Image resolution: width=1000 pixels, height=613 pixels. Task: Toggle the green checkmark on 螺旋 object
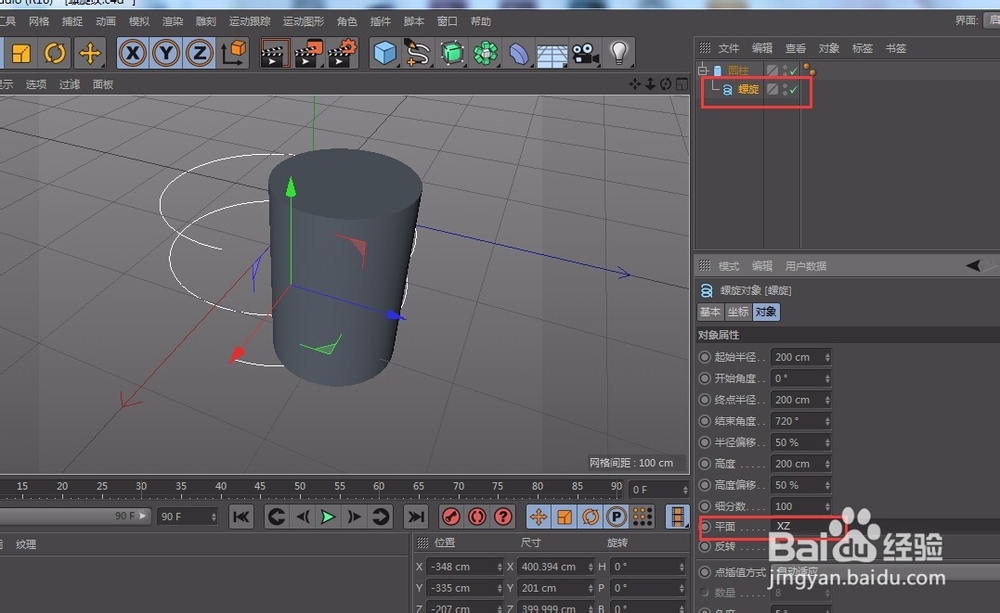pos(794,90)
